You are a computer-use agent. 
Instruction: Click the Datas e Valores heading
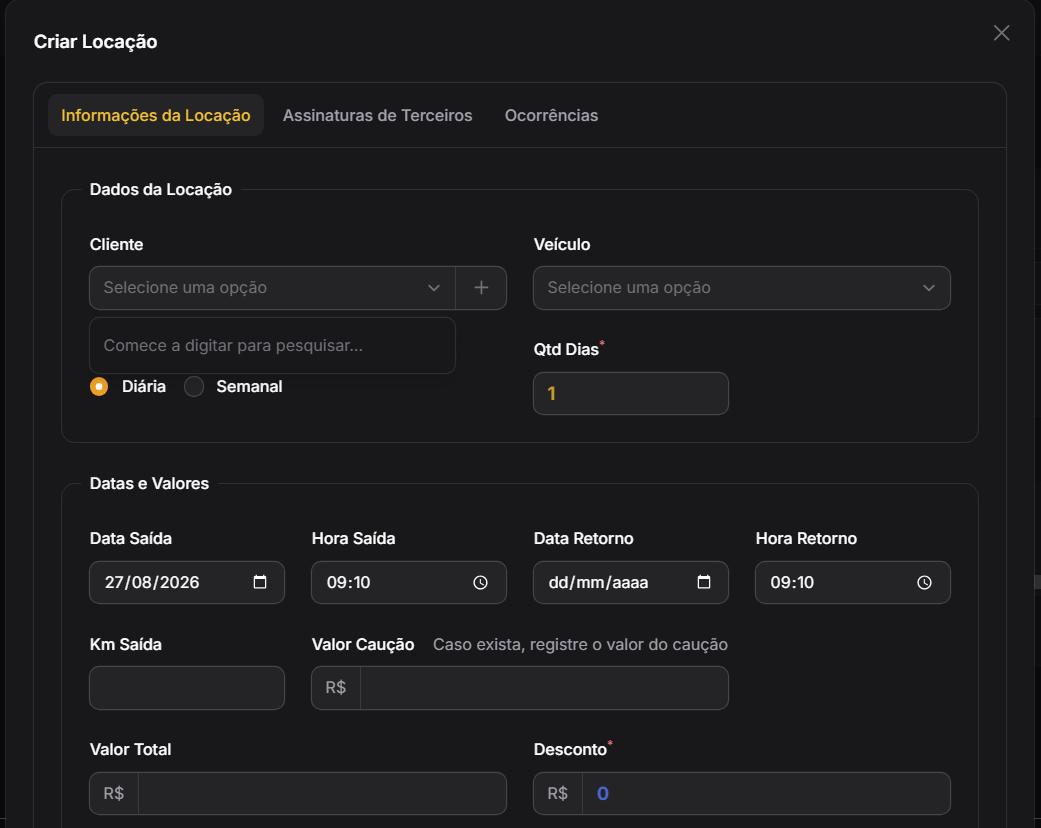click(x=149, y=483)
